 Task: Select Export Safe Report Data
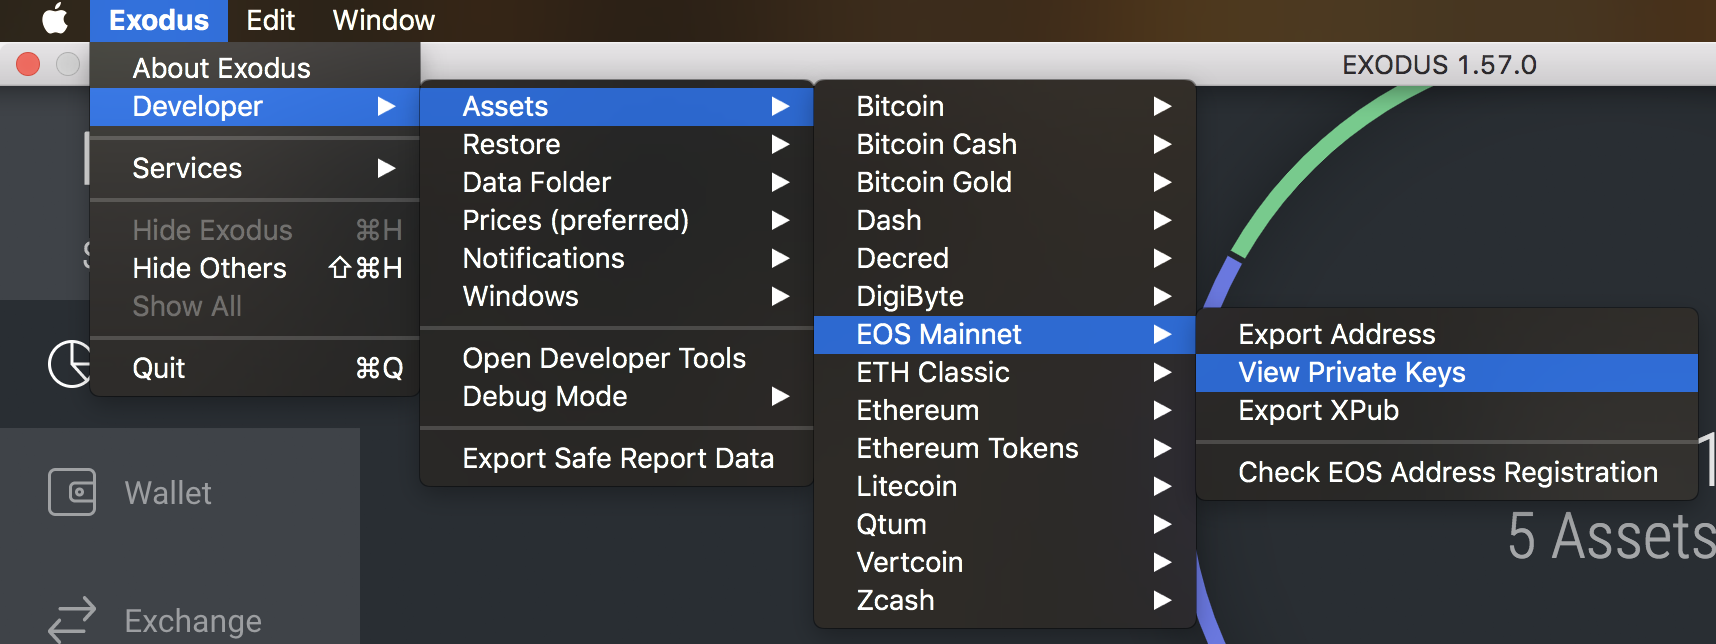click(618, 458)
